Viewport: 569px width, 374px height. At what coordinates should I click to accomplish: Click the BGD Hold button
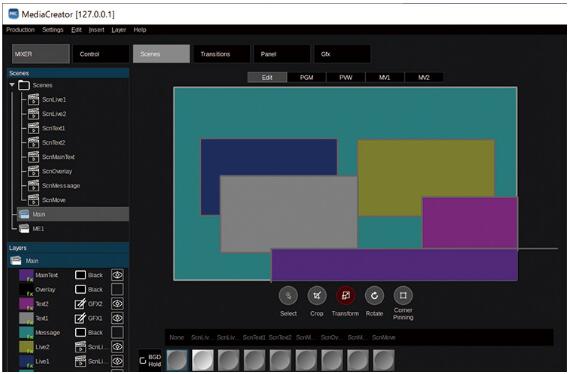click(x=150, y=360)
